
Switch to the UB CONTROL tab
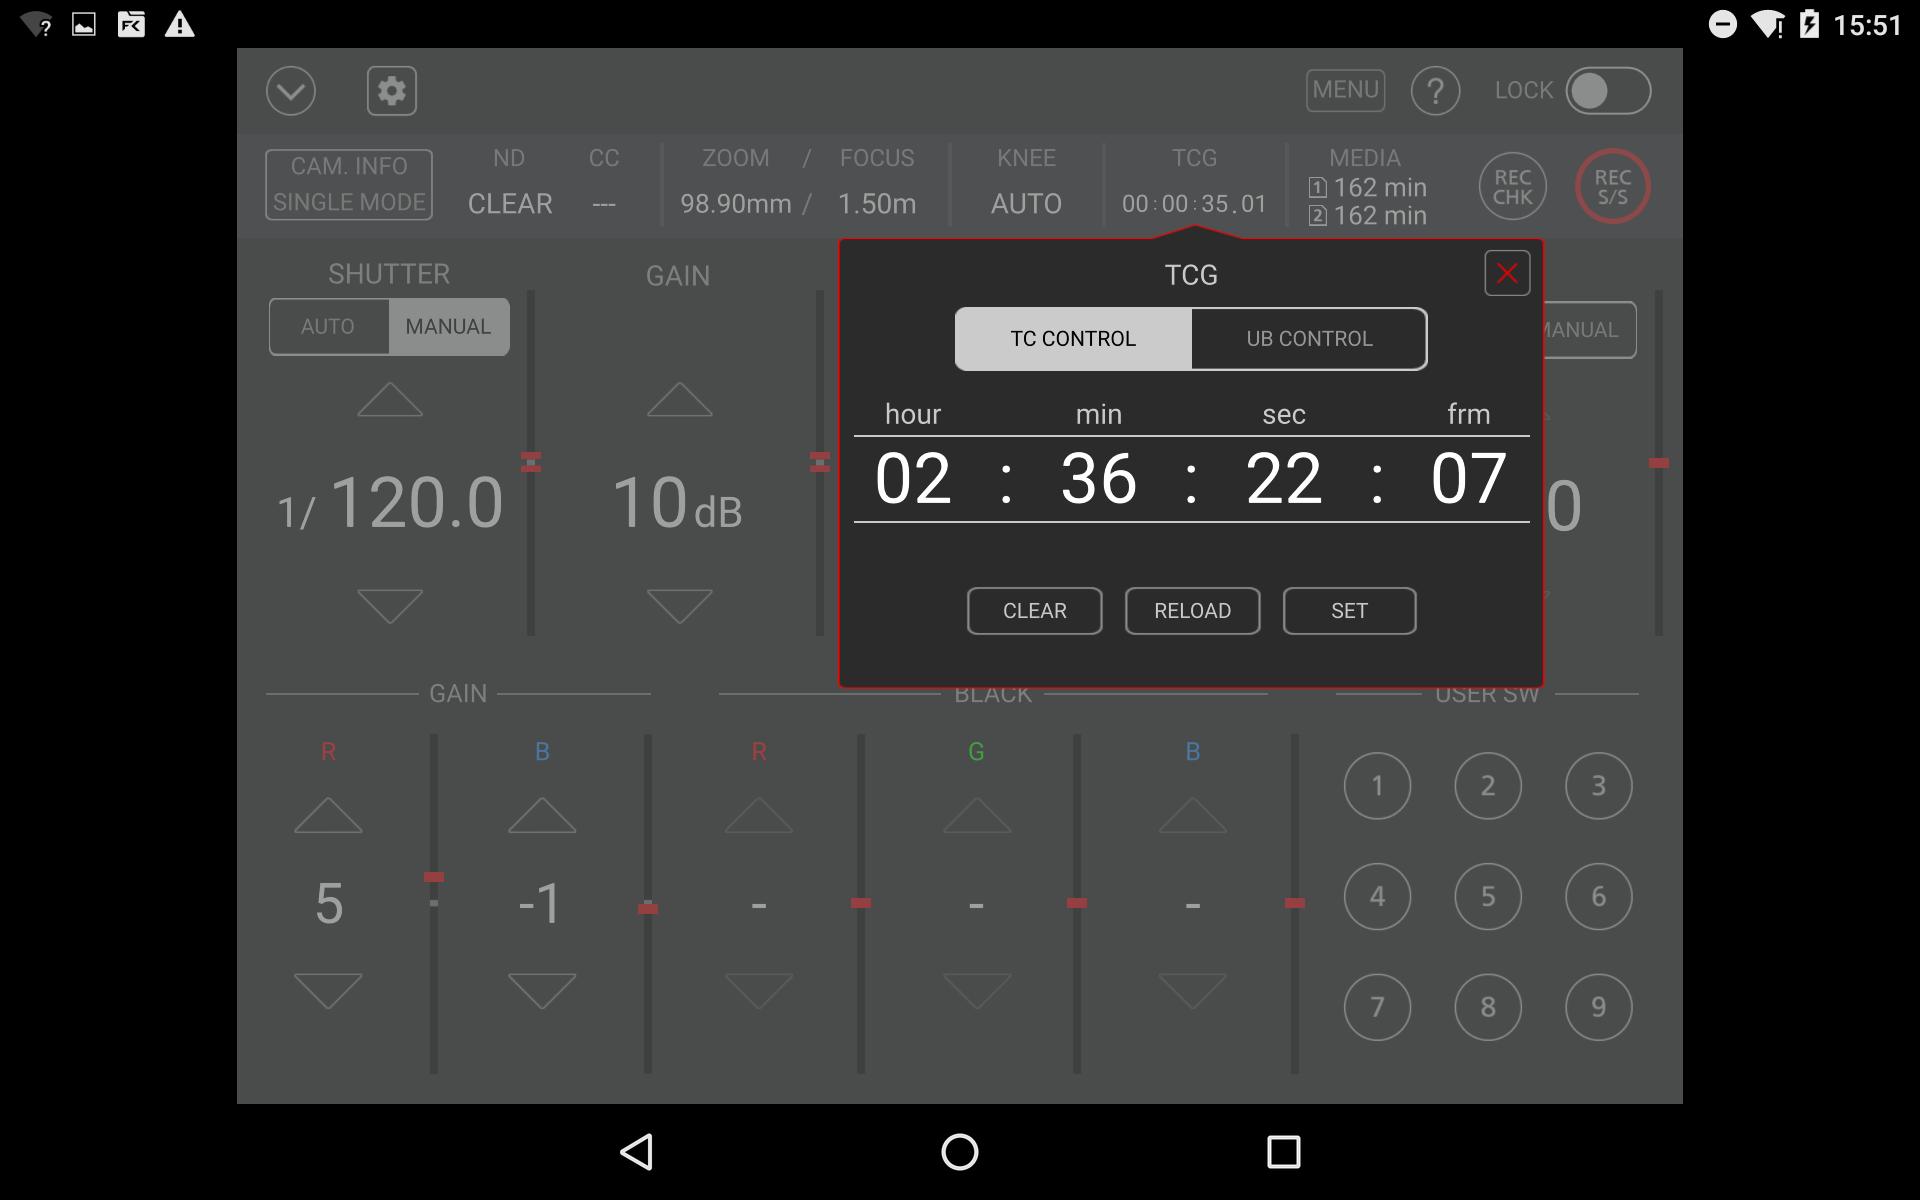(1309, 339)
